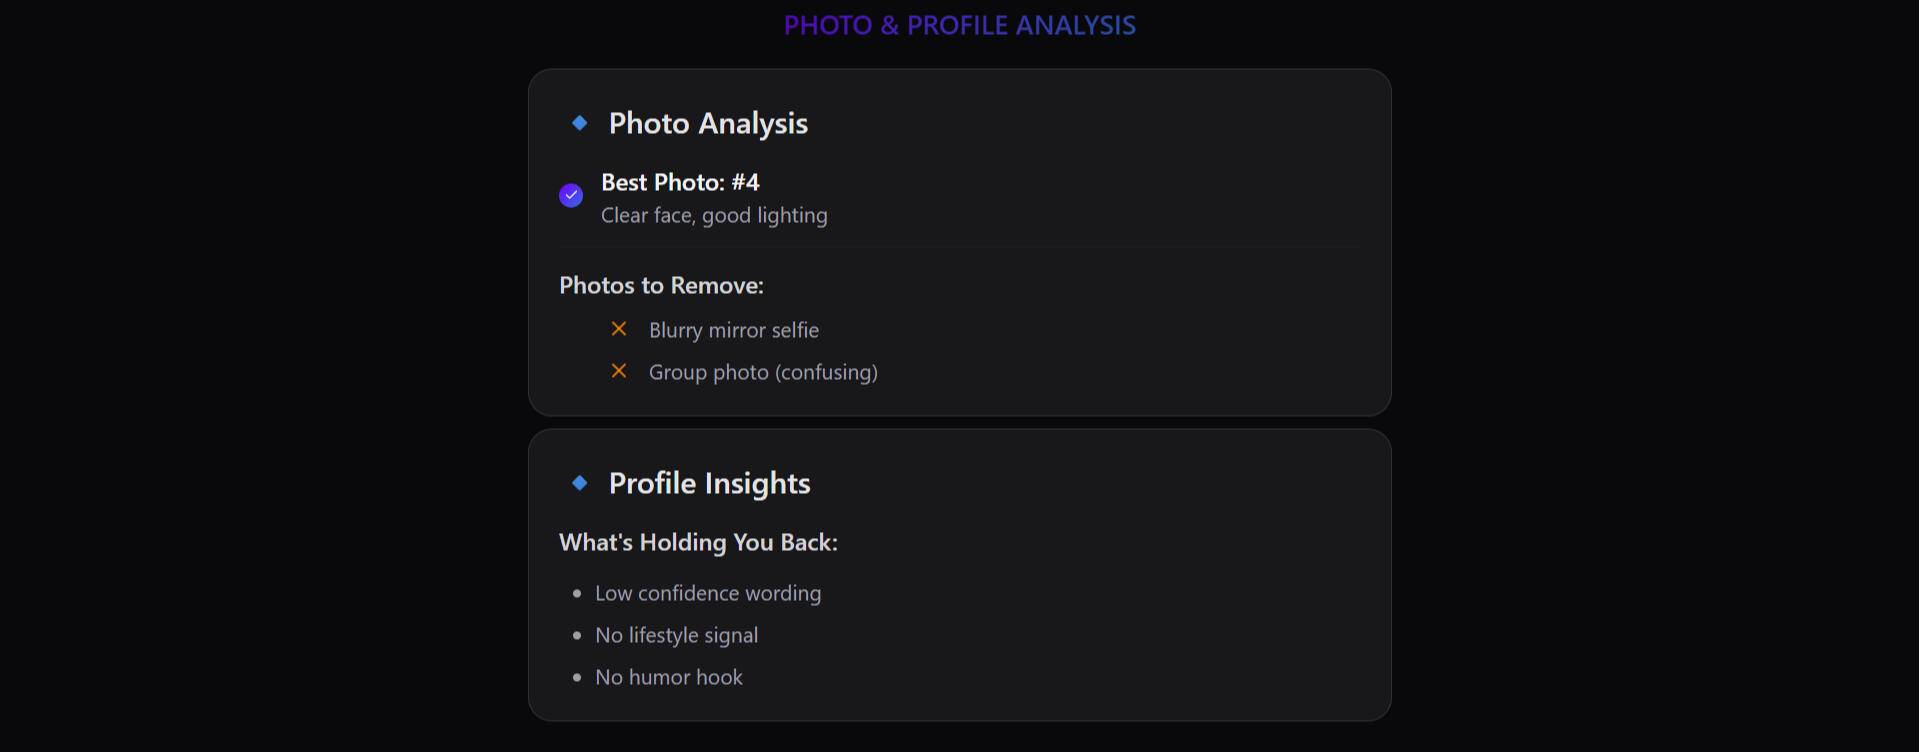Select the No lifestyle signal item
1919x752 pixels.
676,635
